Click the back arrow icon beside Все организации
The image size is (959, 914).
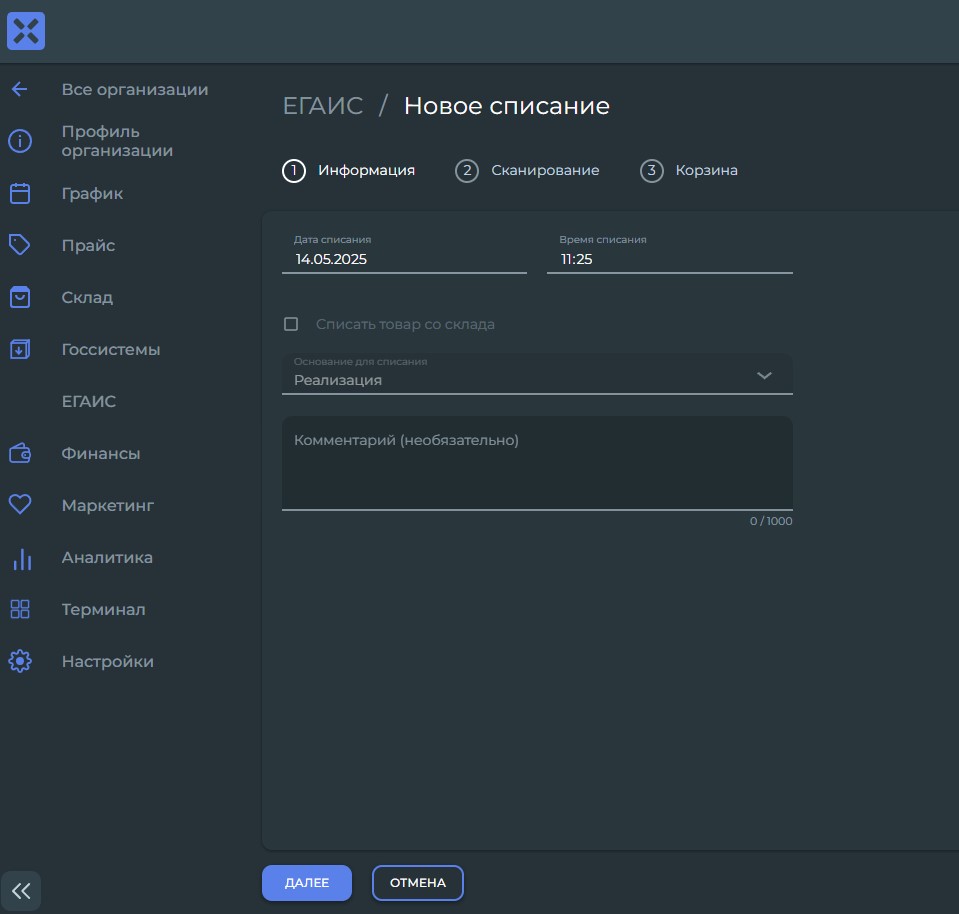(20, 89)
